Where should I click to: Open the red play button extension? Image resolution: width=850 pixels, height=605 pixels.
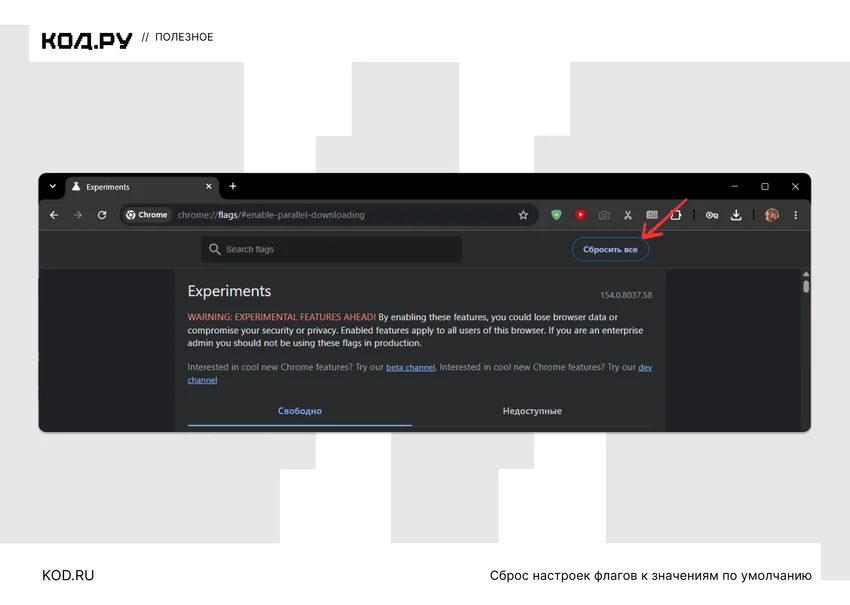580,215
